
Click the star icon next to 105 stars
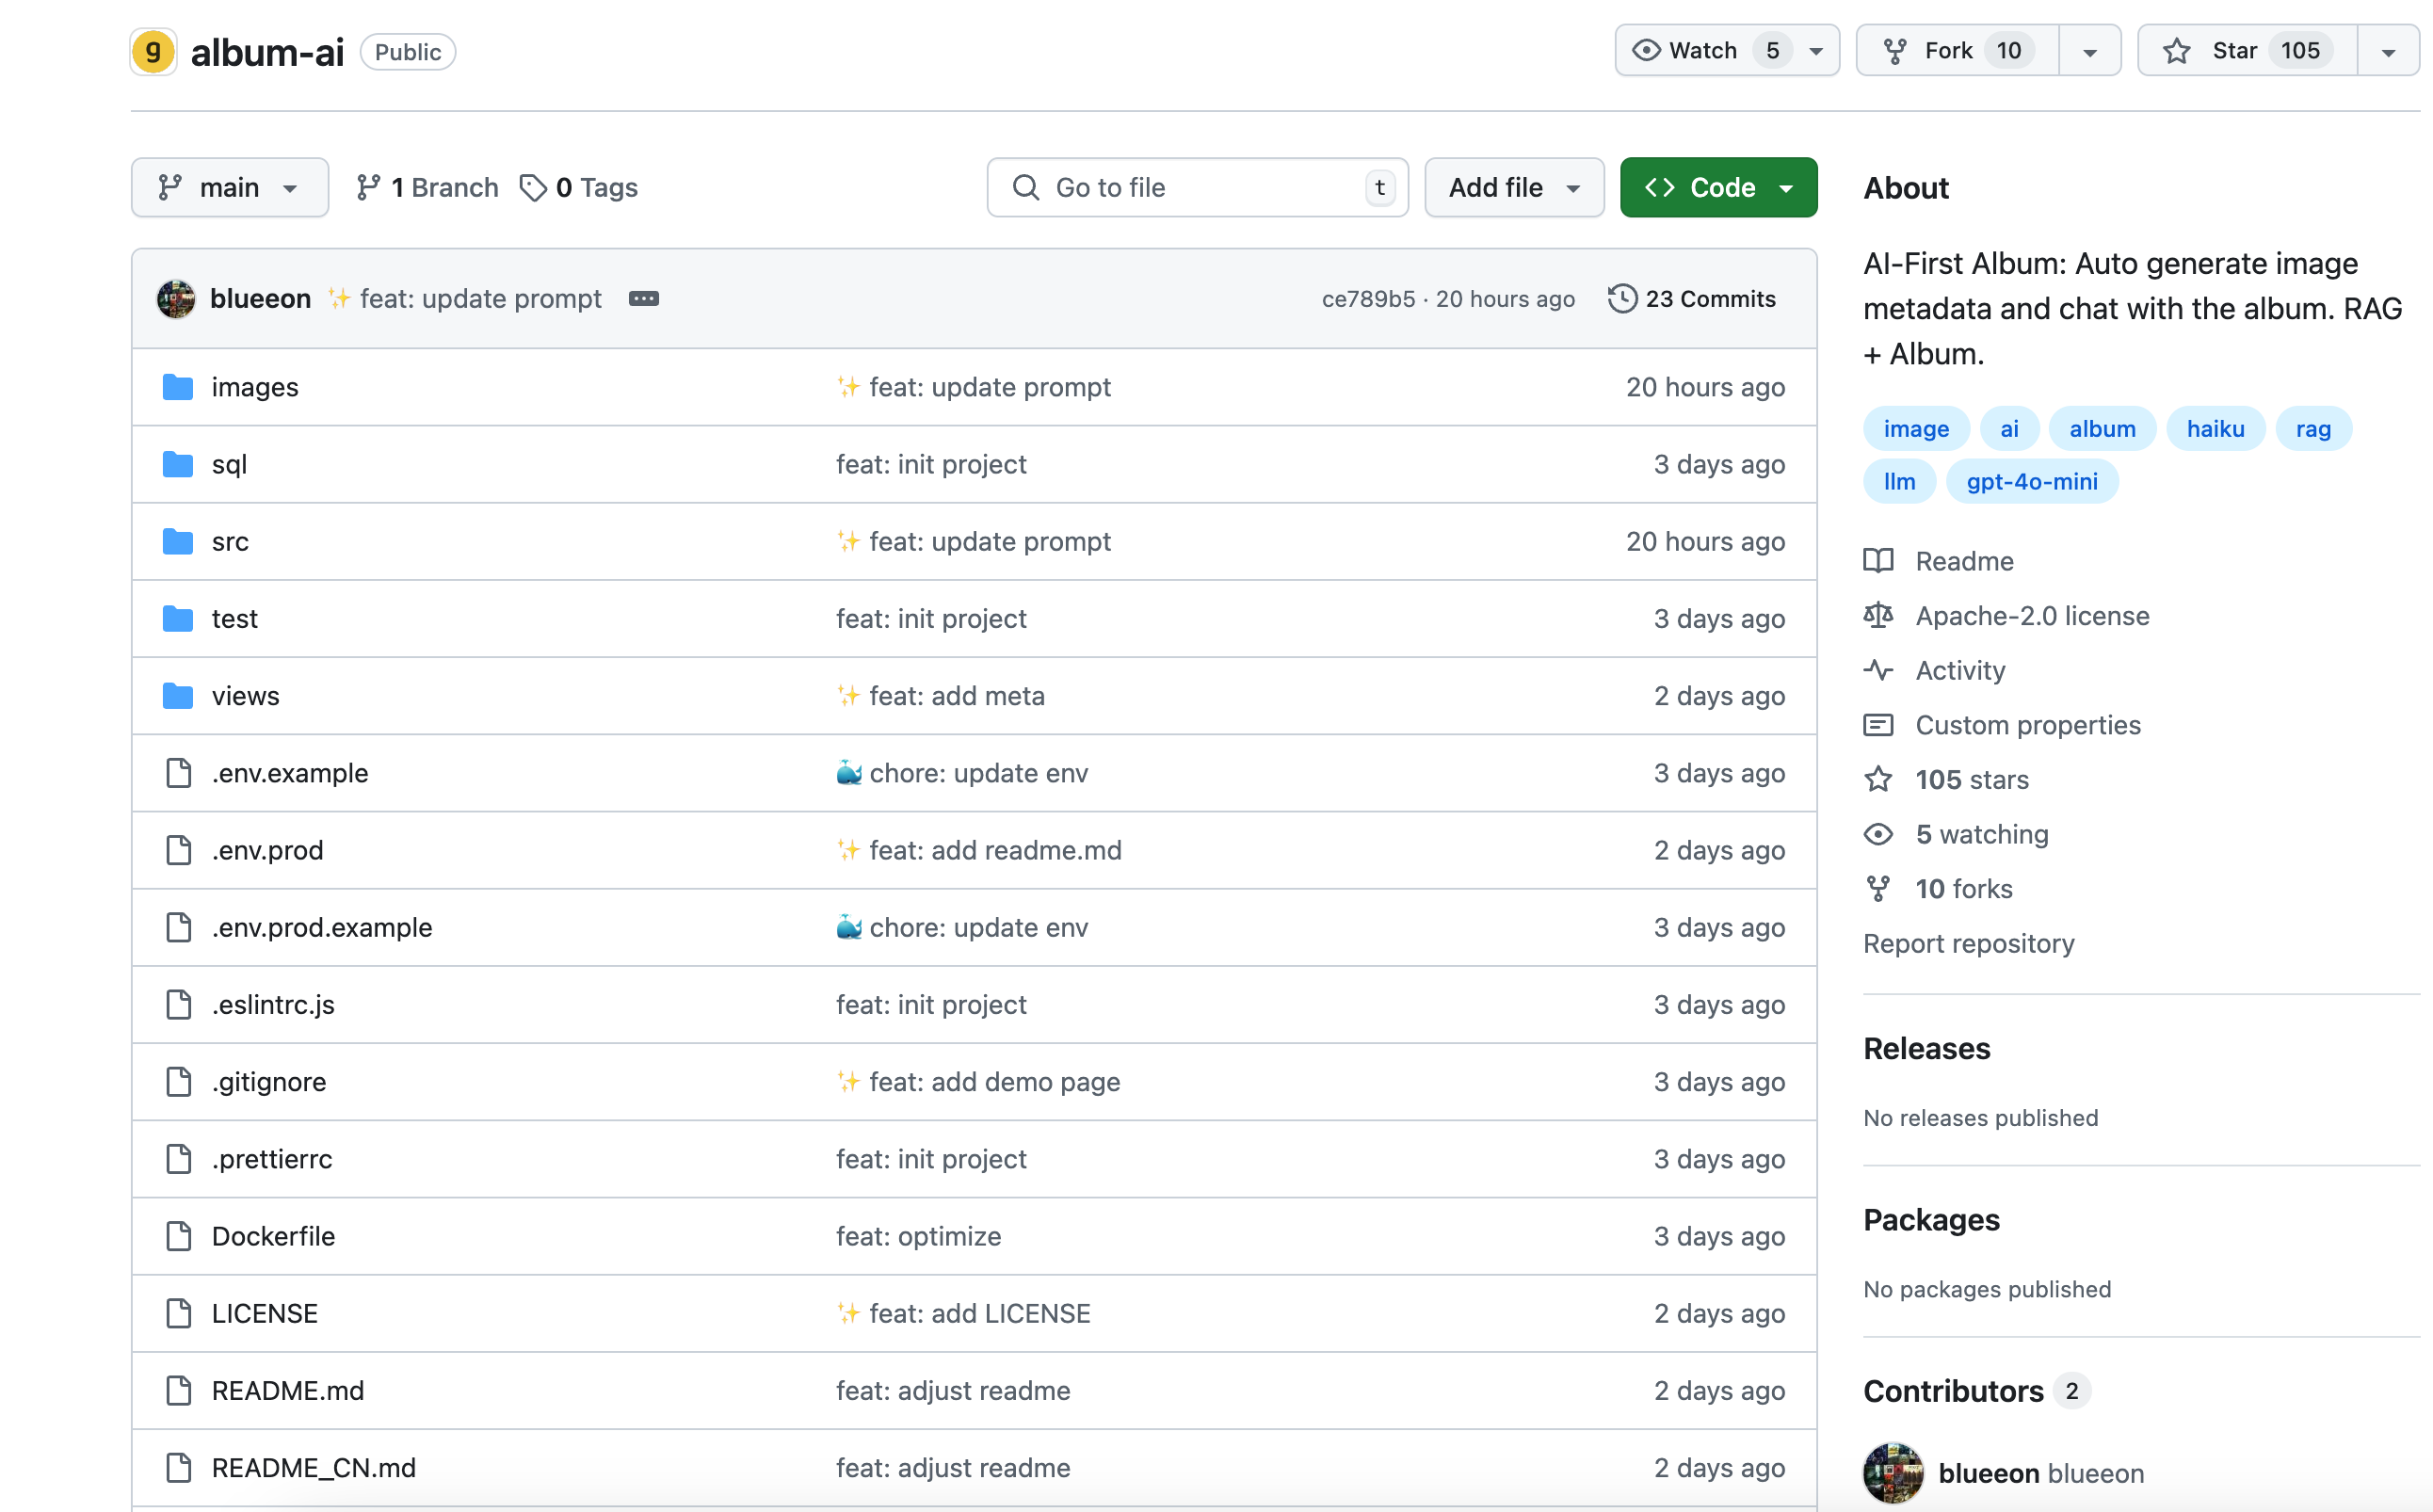point(1878,779)
